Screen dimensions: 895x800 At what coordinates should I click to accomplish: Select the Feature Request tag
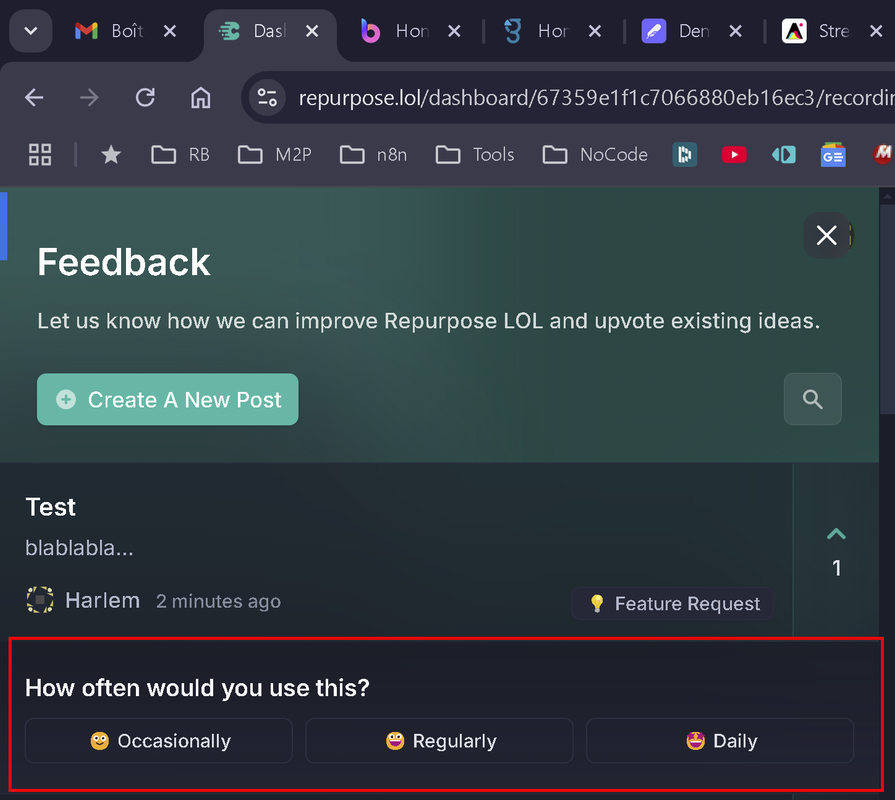coord(672,603)
